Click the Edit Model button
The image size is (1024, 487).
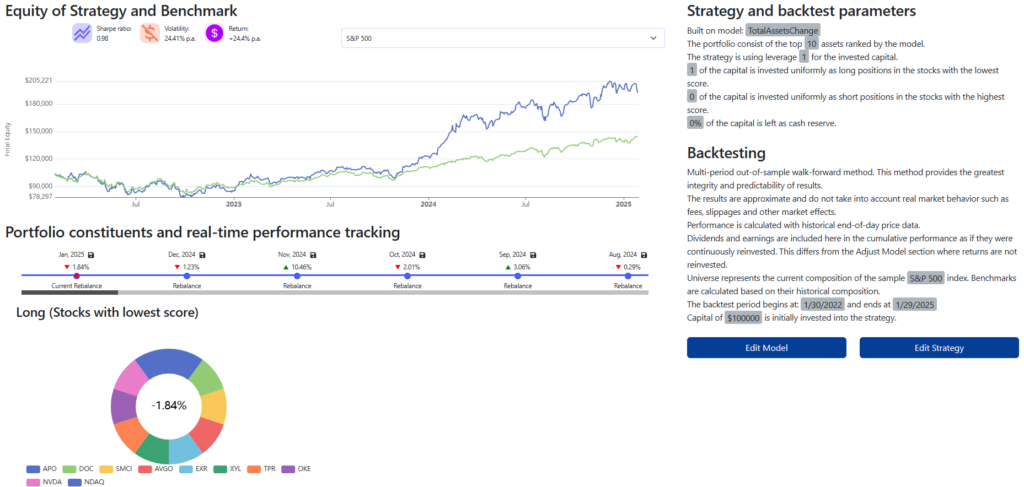pyautogui.click(x=766, y=347)
